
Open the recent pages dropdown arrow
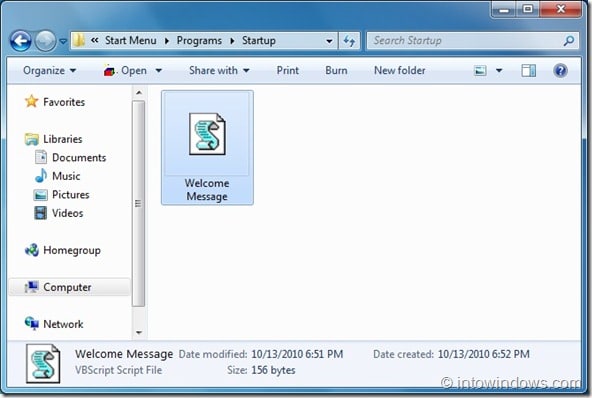pyautogui.click(x=63, y=41)
